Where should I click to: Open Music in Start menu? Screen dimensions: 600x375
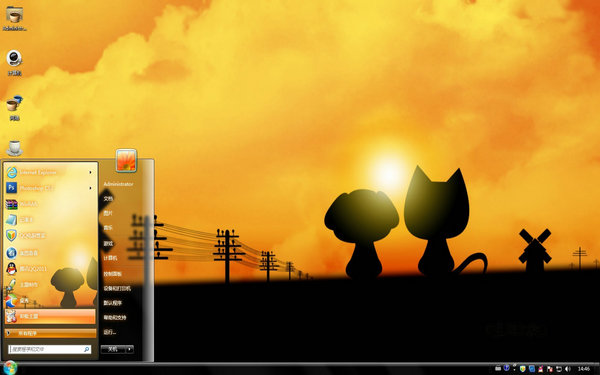coord(108,228)
